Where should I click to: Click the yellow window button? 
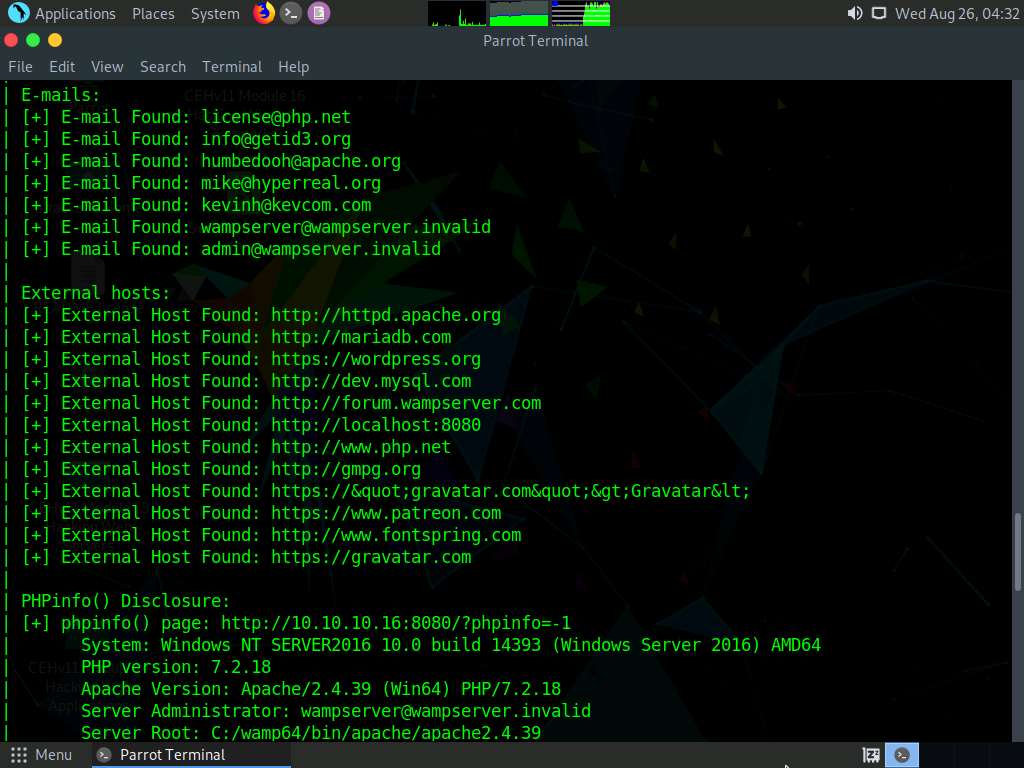[55, 40]
